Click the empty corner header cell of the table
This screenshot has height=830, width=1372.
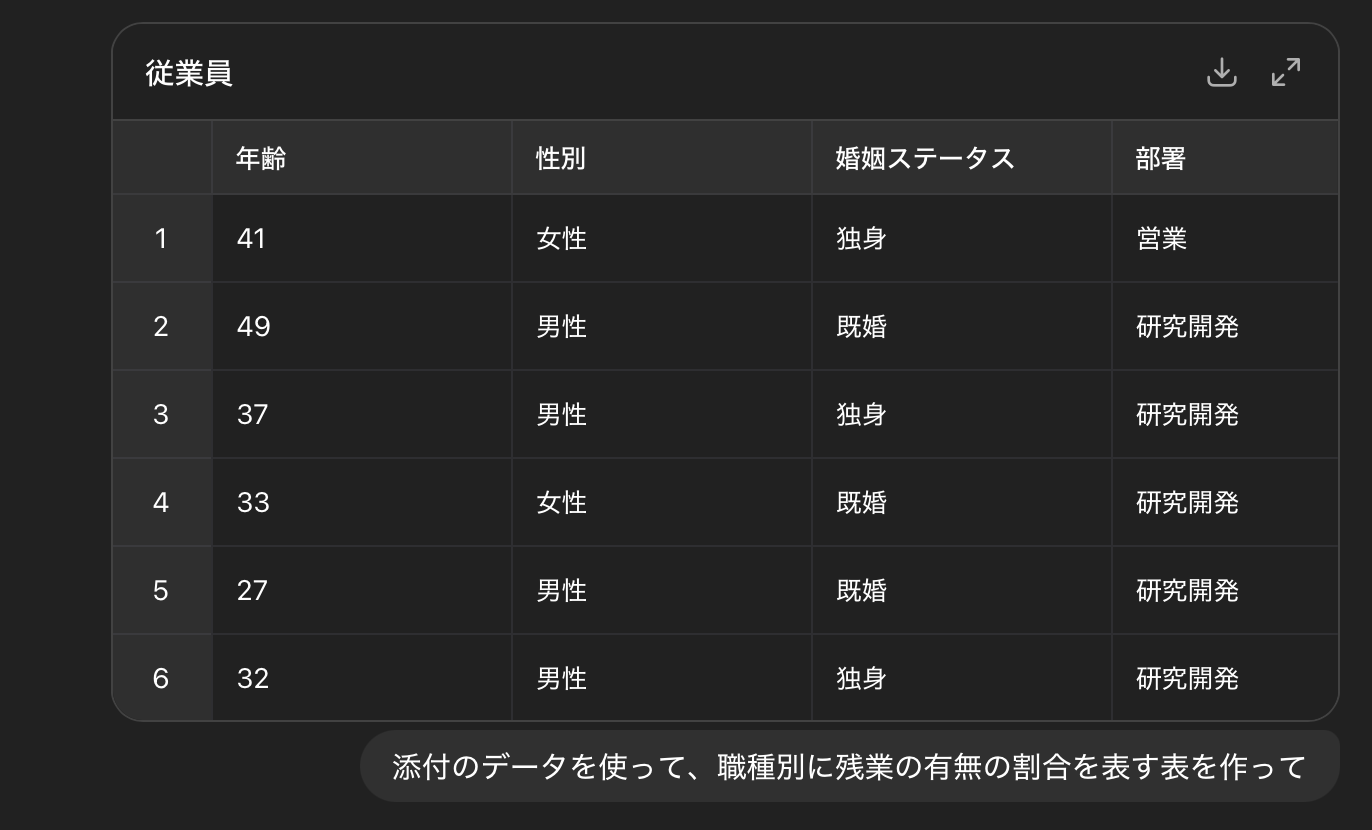(161, 157)
